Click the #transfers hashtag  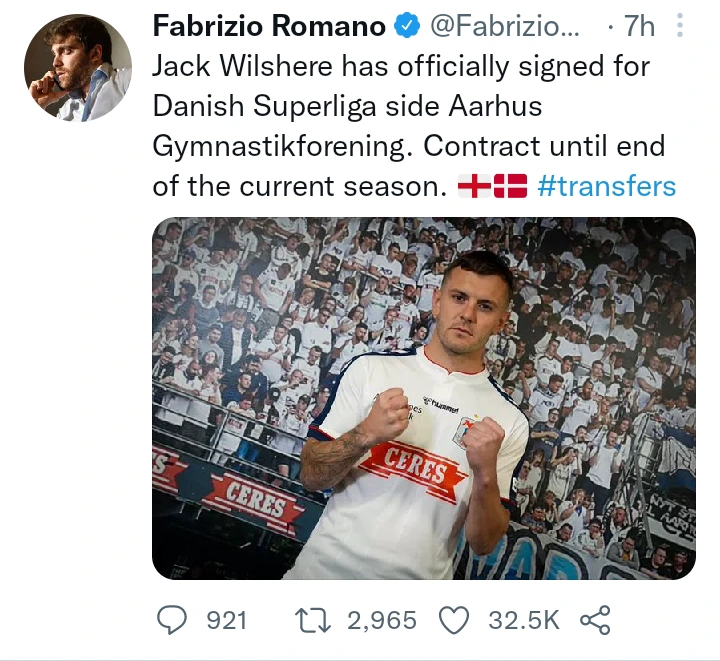tap(607, 186)
